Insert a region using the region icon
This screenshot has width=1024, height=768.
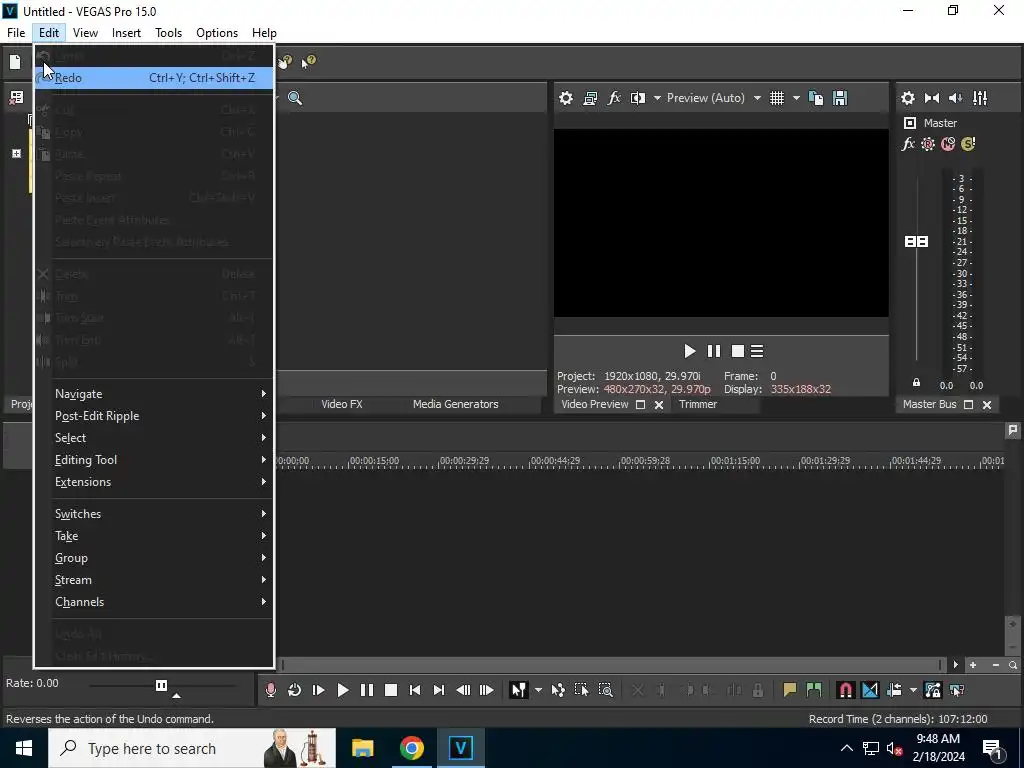(814, 690)
